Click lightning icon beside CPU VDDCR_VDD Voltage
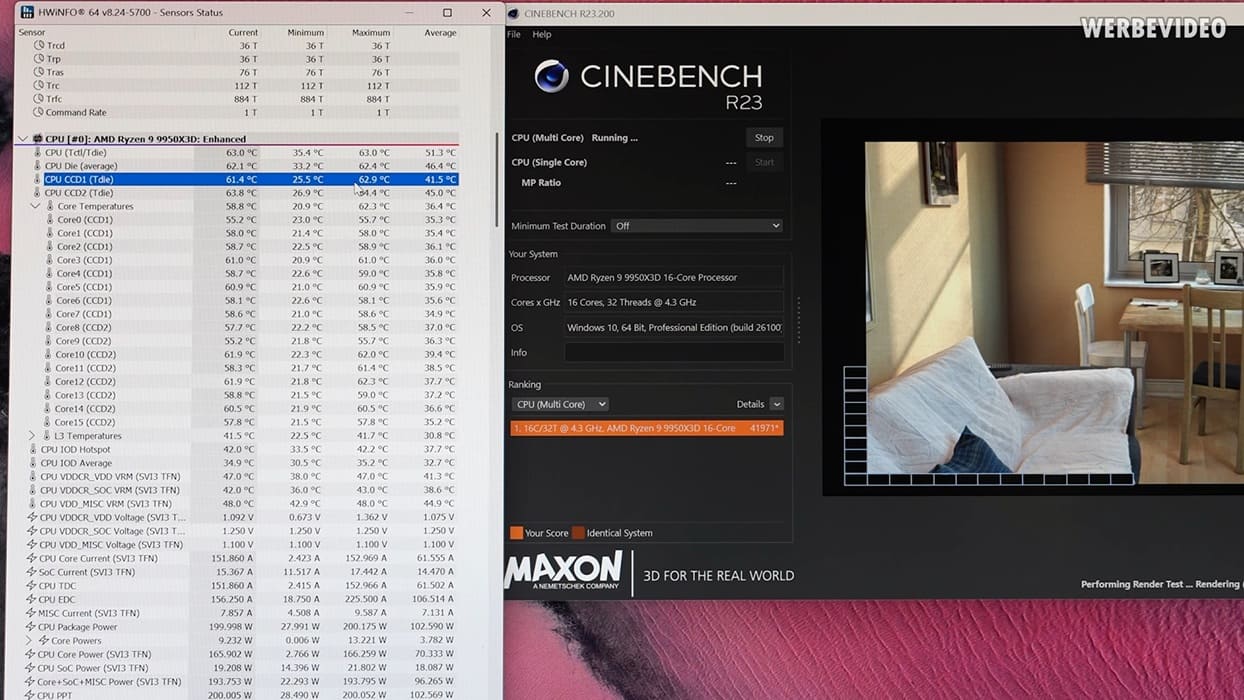Viewport: 1244px width, 700px height. tap(32, 518)
